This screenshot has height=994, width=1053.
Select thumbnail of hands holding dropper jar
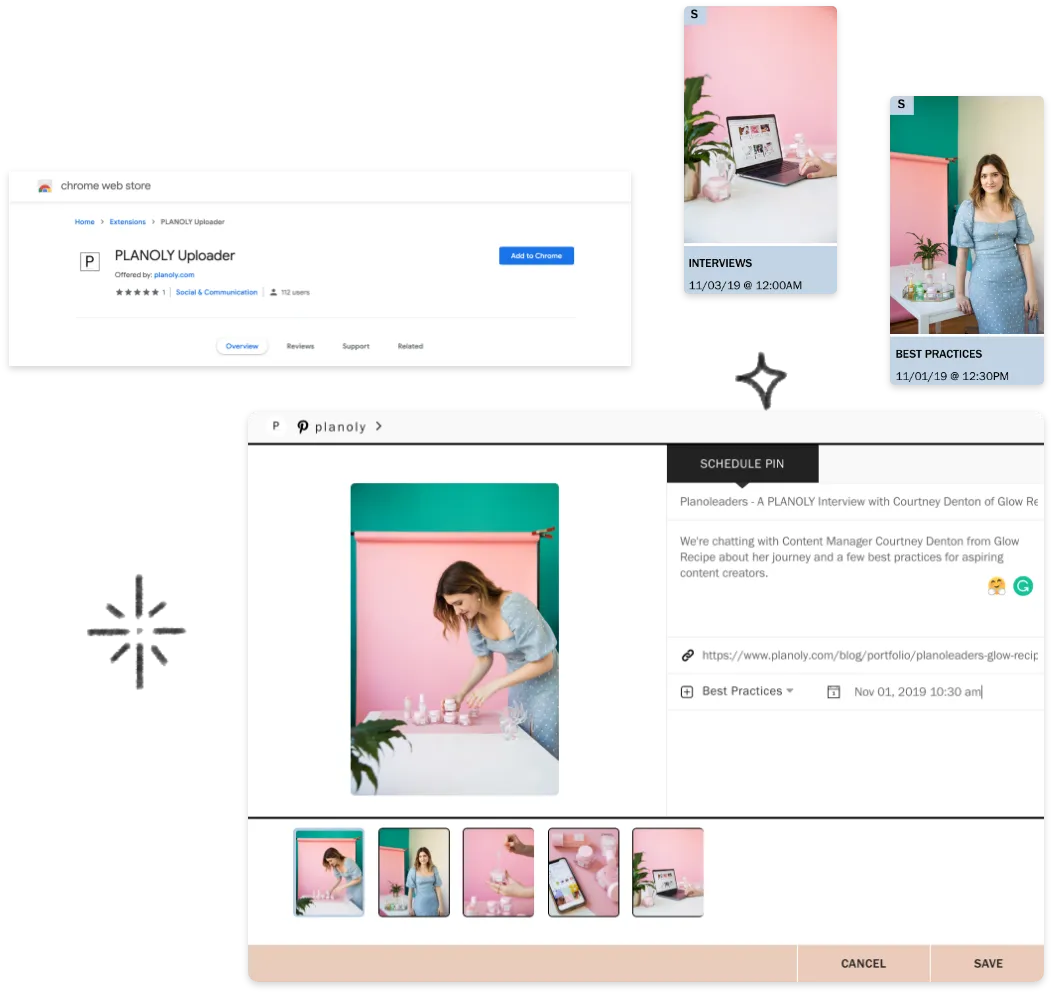tap(498, 872)
